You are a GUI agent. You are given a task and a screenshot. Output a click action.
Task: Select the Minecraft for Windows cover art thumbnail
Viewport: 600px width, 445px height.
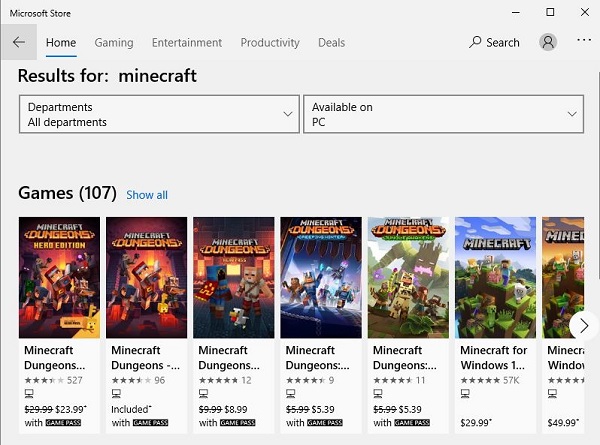coord(495,277)
